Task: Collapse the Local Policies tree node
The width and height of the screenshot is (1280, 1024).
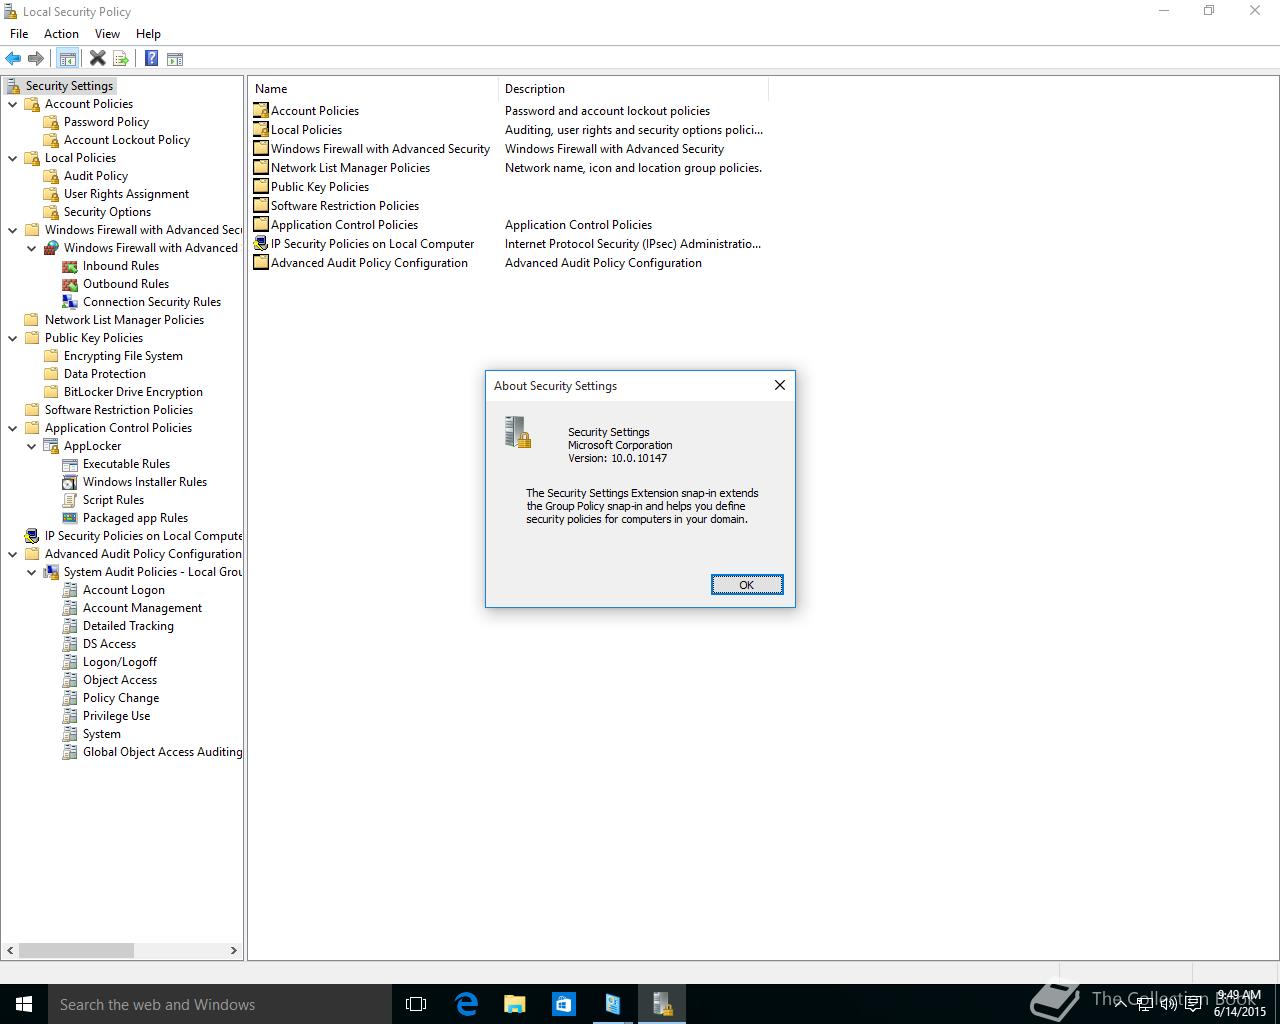Action: 13,158
